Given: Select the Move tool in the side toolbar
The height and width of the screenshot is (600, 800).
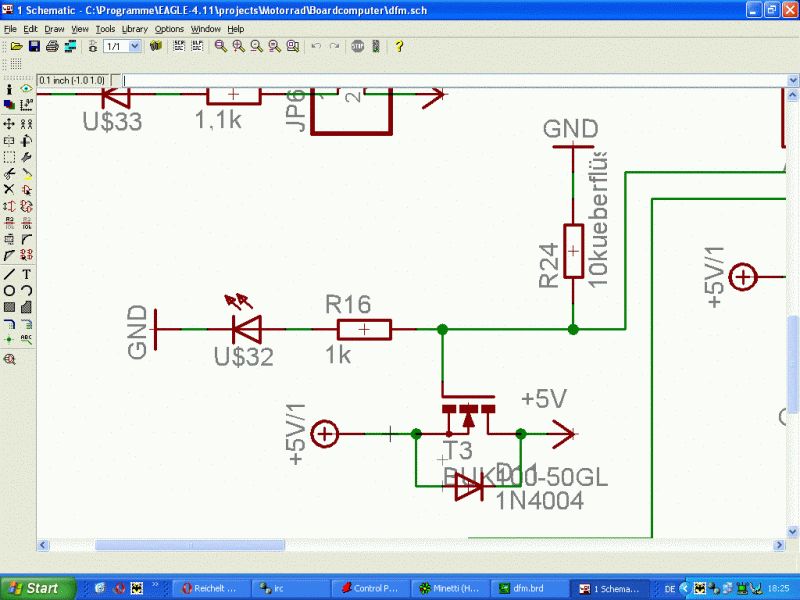Looking at the screenshot, I should point(9,124).
